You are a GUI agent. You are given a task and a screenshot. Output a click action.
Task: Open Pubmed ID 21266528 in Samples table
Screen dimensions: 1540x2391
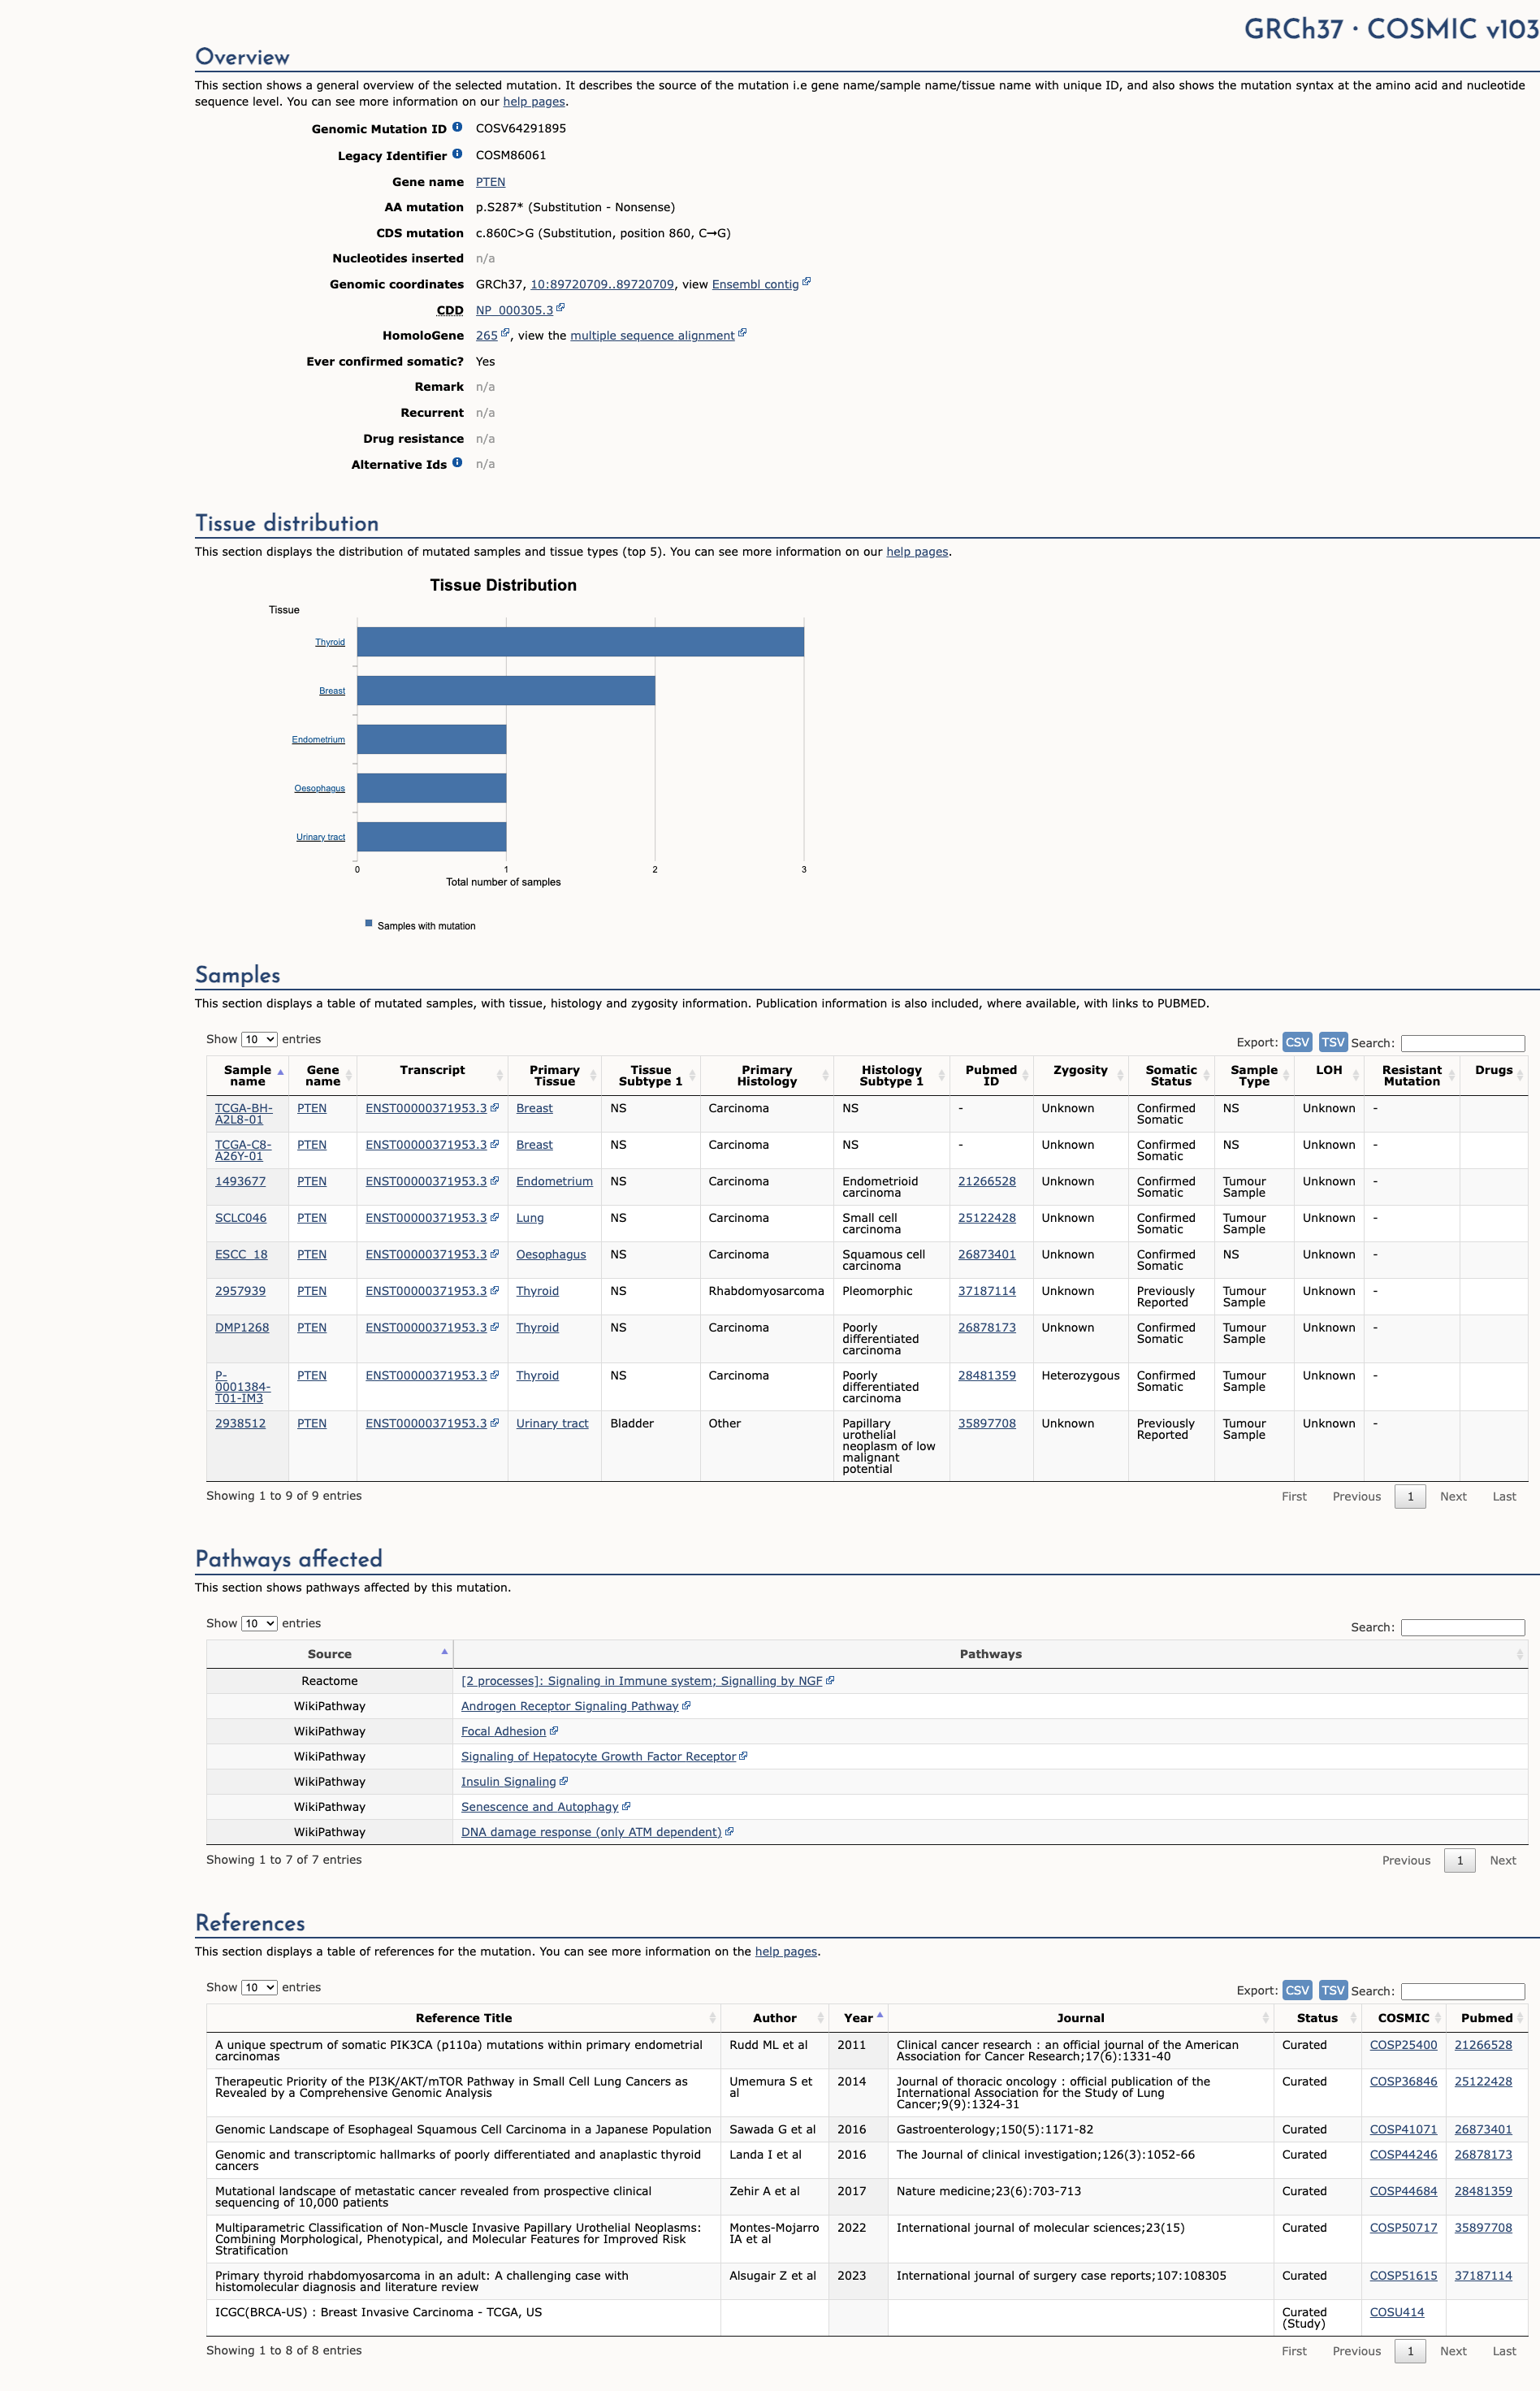coord(986,1181)
